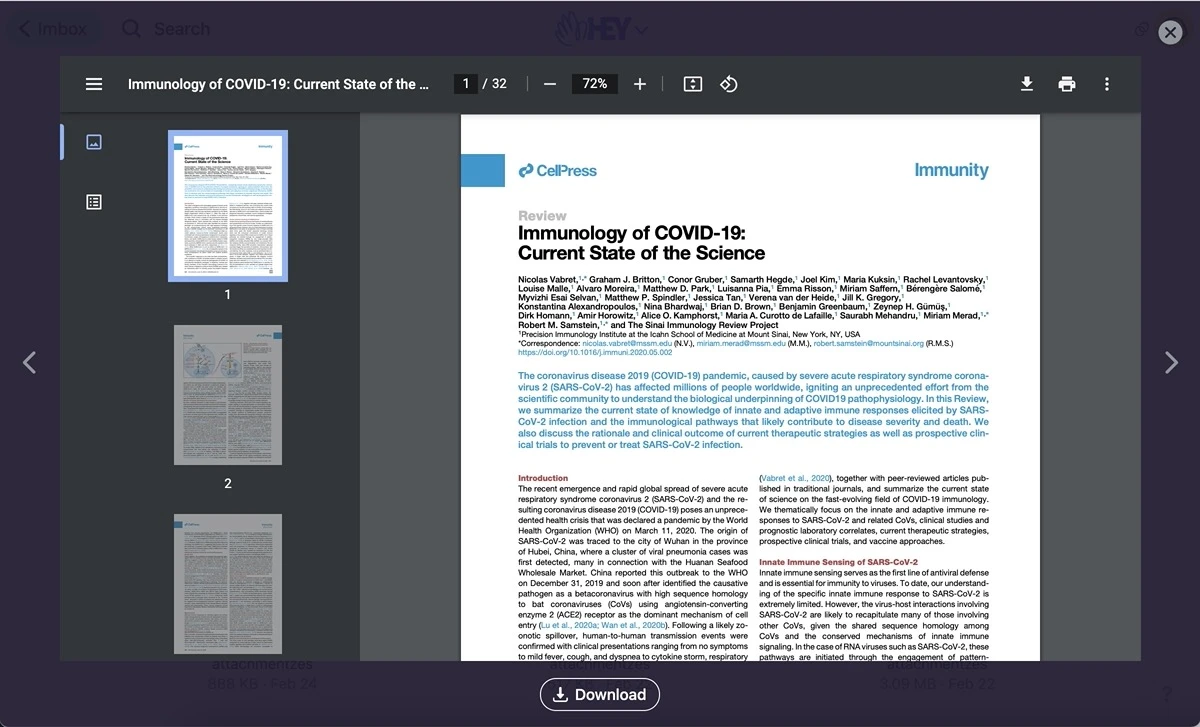Rotate the document counterclockwise
The image size is (1200, 727).
click(729, 84)
